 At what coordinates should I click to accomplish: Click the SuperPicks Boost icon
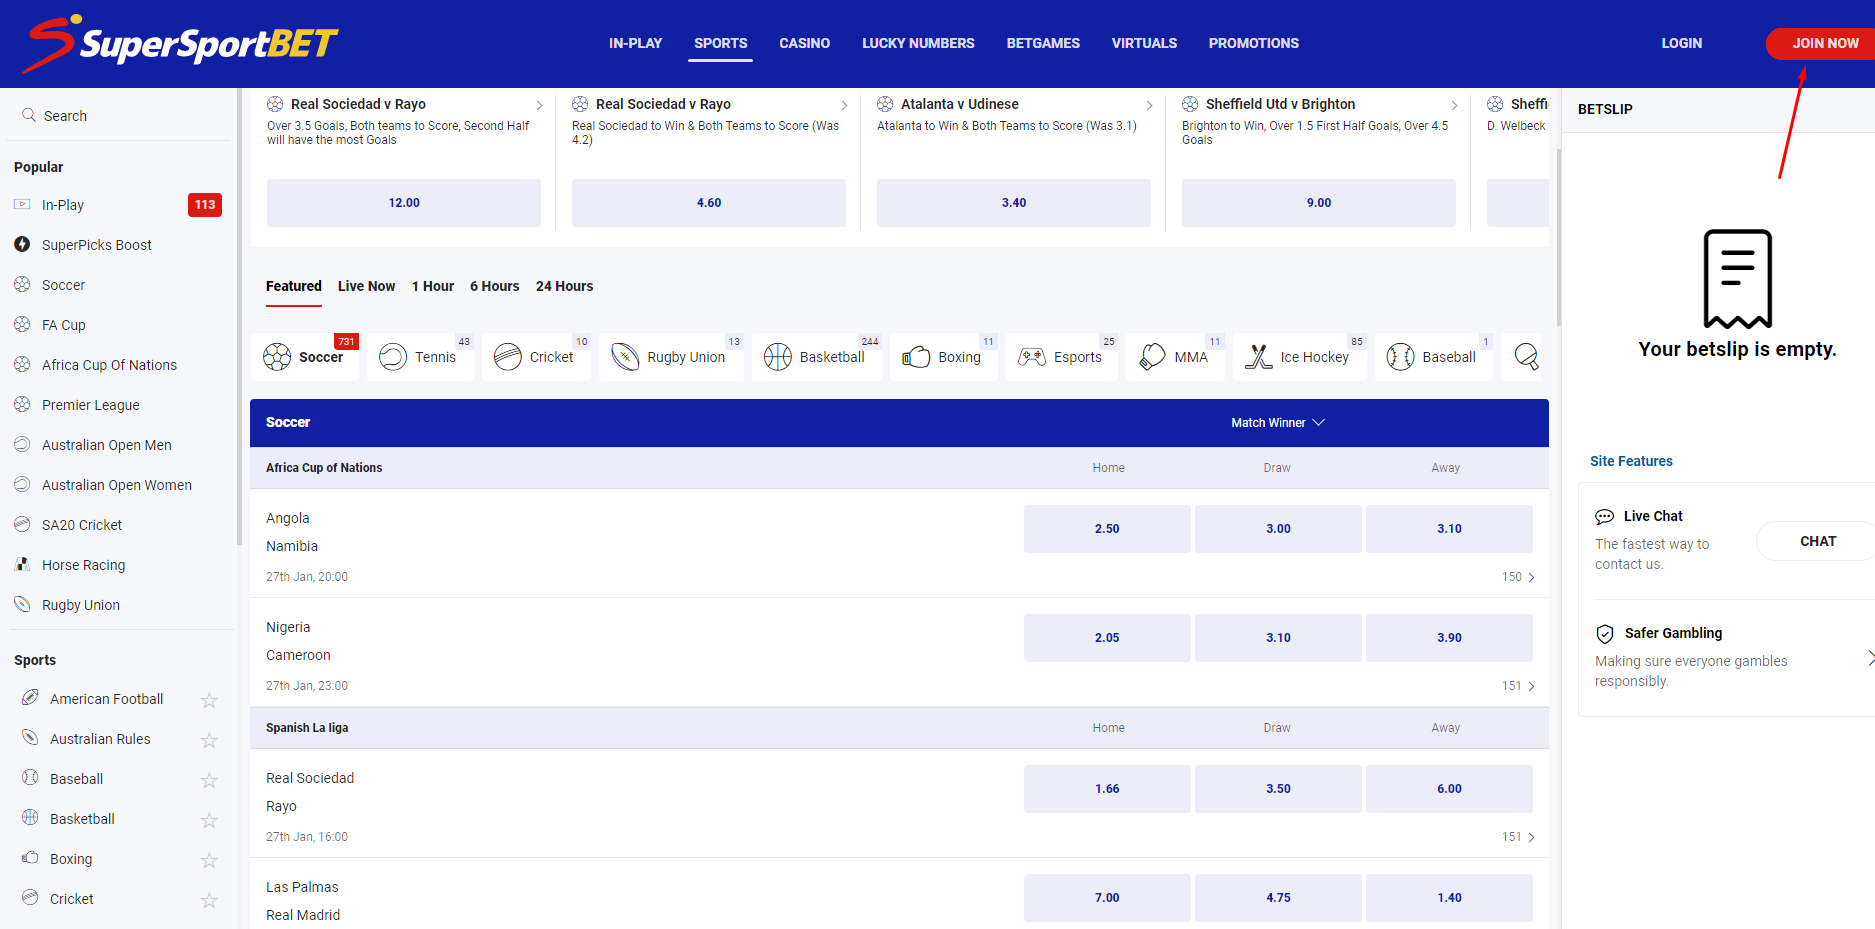[22, 244]
